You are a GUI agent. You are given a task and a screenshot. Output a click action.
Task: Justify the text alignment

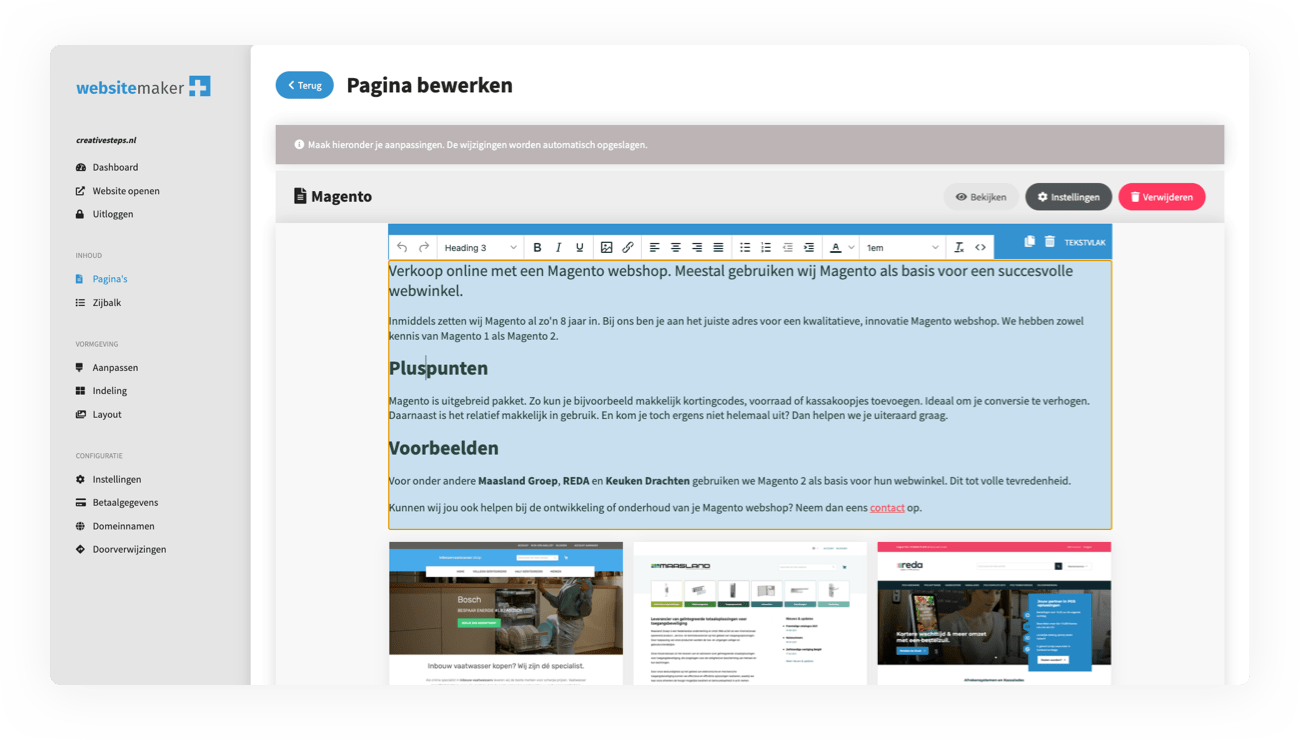pos(718,247)
